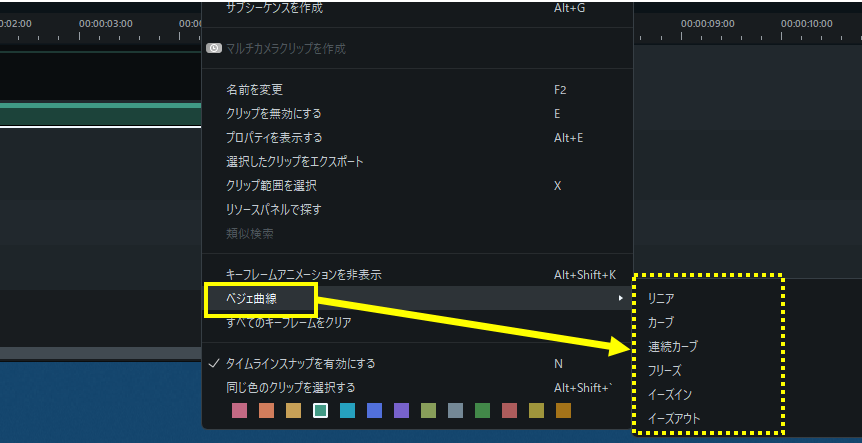The height and width of the screenshot is (443, 862).
Task: Select 連続カーブ from the submenu
Action: click(673, 346)
